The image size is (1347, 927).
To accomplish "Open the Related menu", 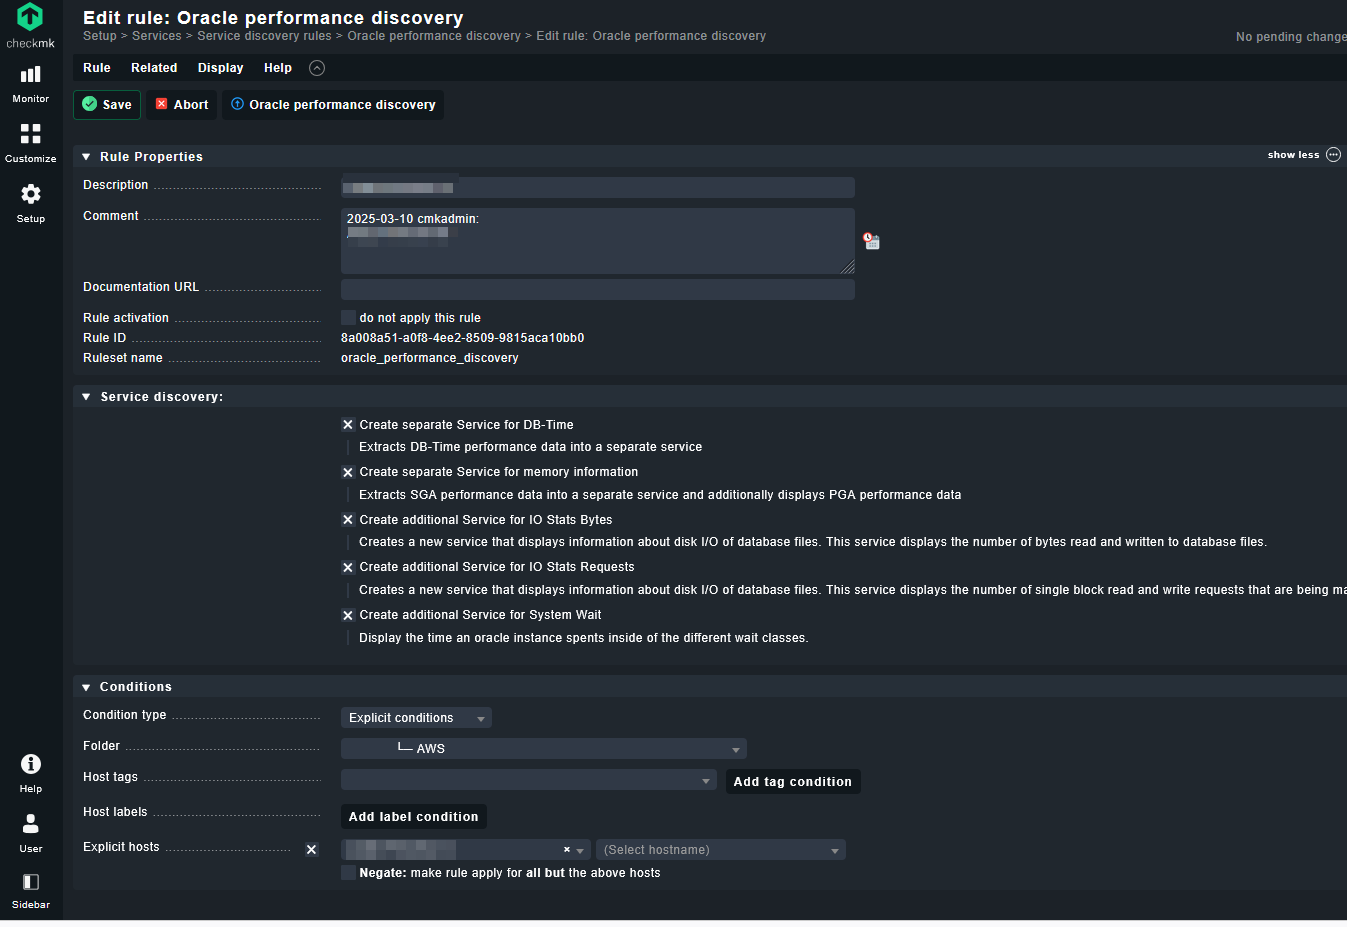I will 154,68.
